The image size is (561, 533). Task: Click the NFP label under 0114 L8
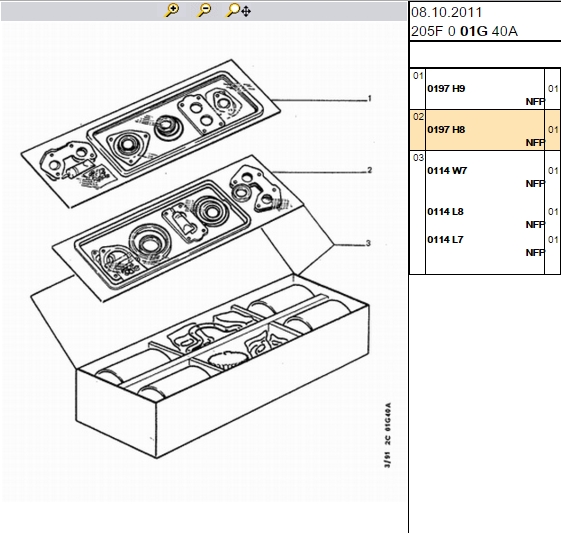point(535,225)
